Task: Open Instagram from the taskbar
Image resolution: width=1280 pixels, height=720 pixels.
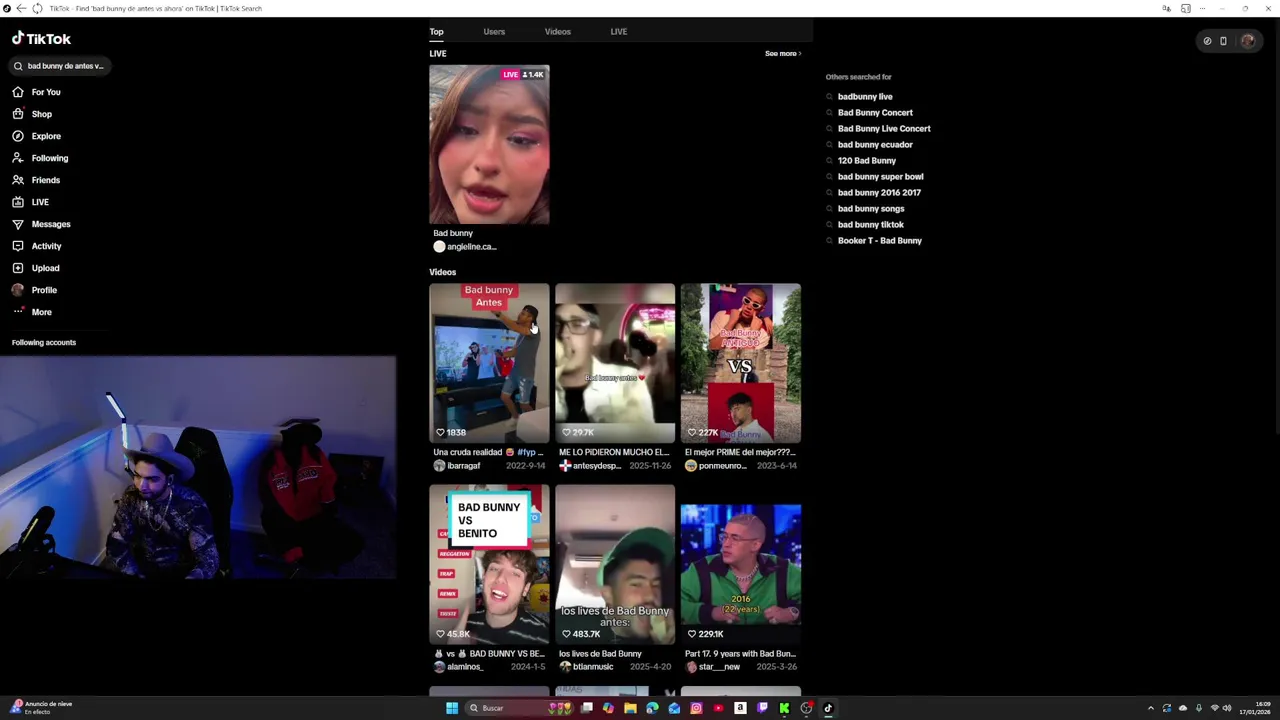Action: click(696, 708)
